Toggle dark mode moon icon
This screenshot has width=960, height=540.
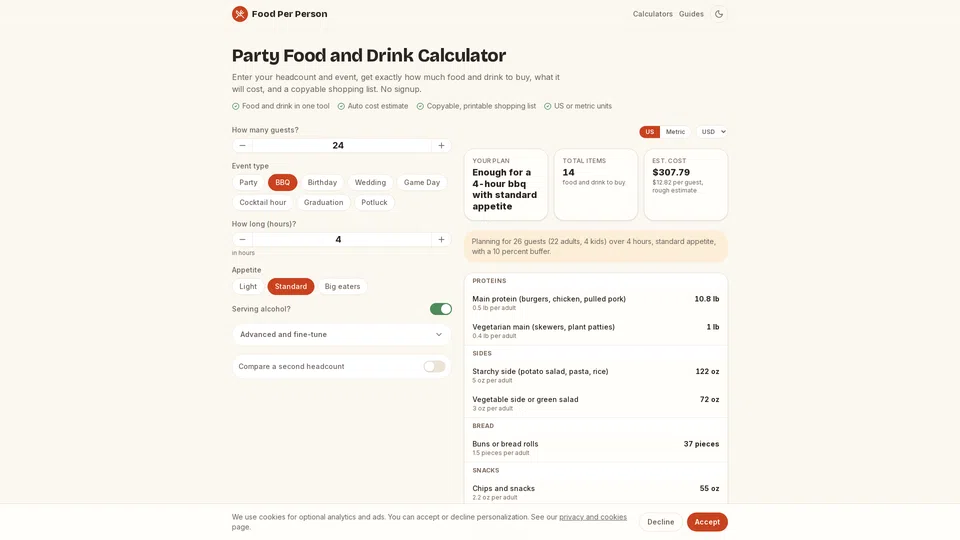(719, 13)
